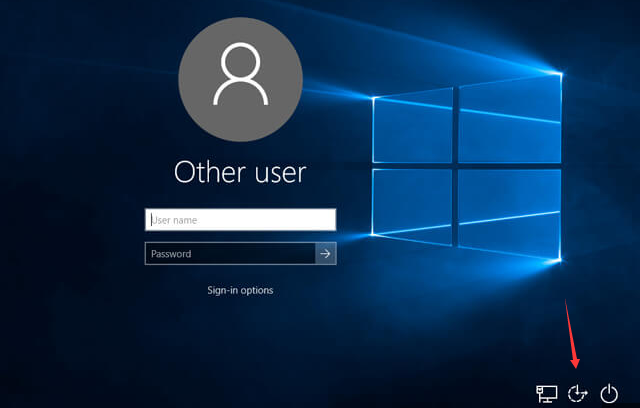Open Sign-in options
Viewport: 640px width, 408px height.
click(240, 290)
